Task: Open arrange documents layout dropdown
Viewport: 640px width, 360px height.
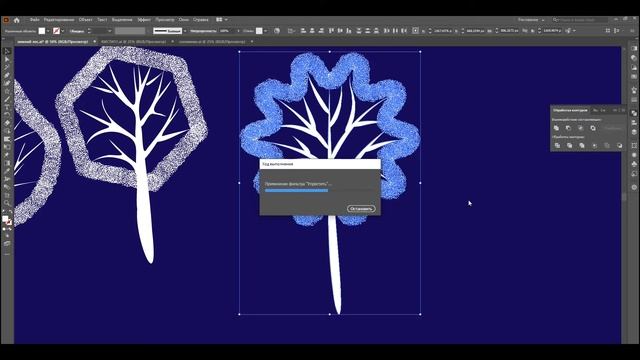Action: click(x=222, y=20)
